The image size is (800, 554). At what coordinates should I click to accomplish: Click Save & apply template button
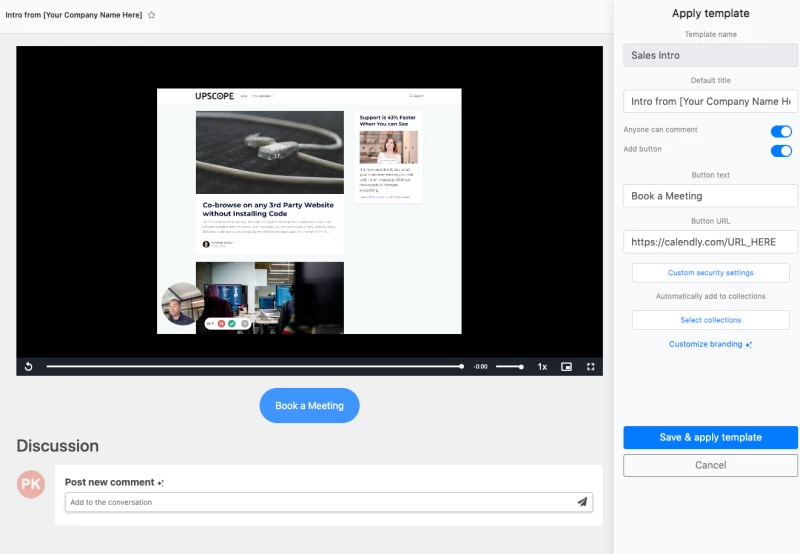710,437
